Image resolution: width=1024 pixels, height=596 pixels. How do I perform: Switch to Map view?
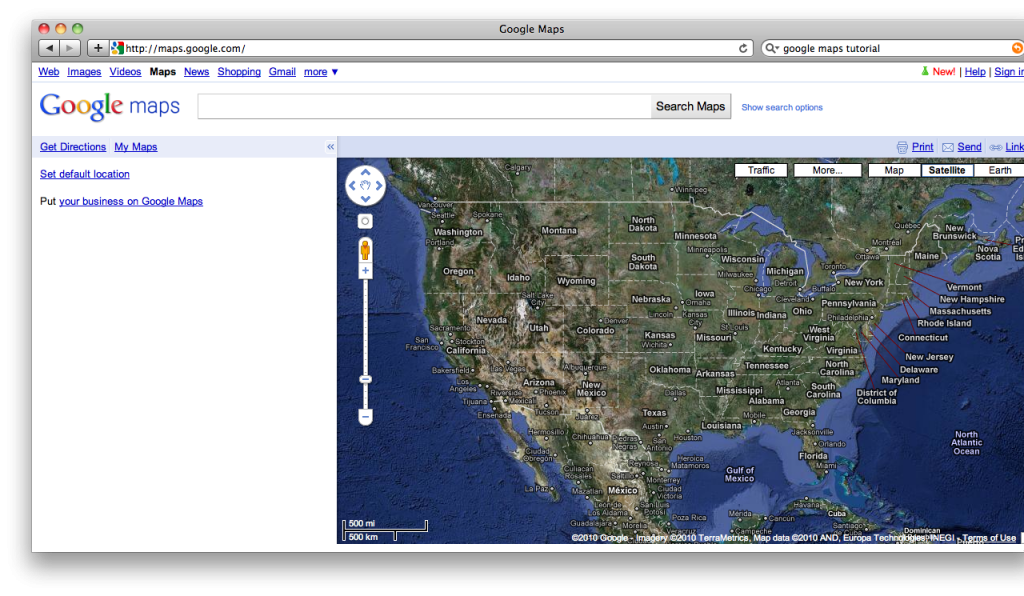[x=894, y=170]
